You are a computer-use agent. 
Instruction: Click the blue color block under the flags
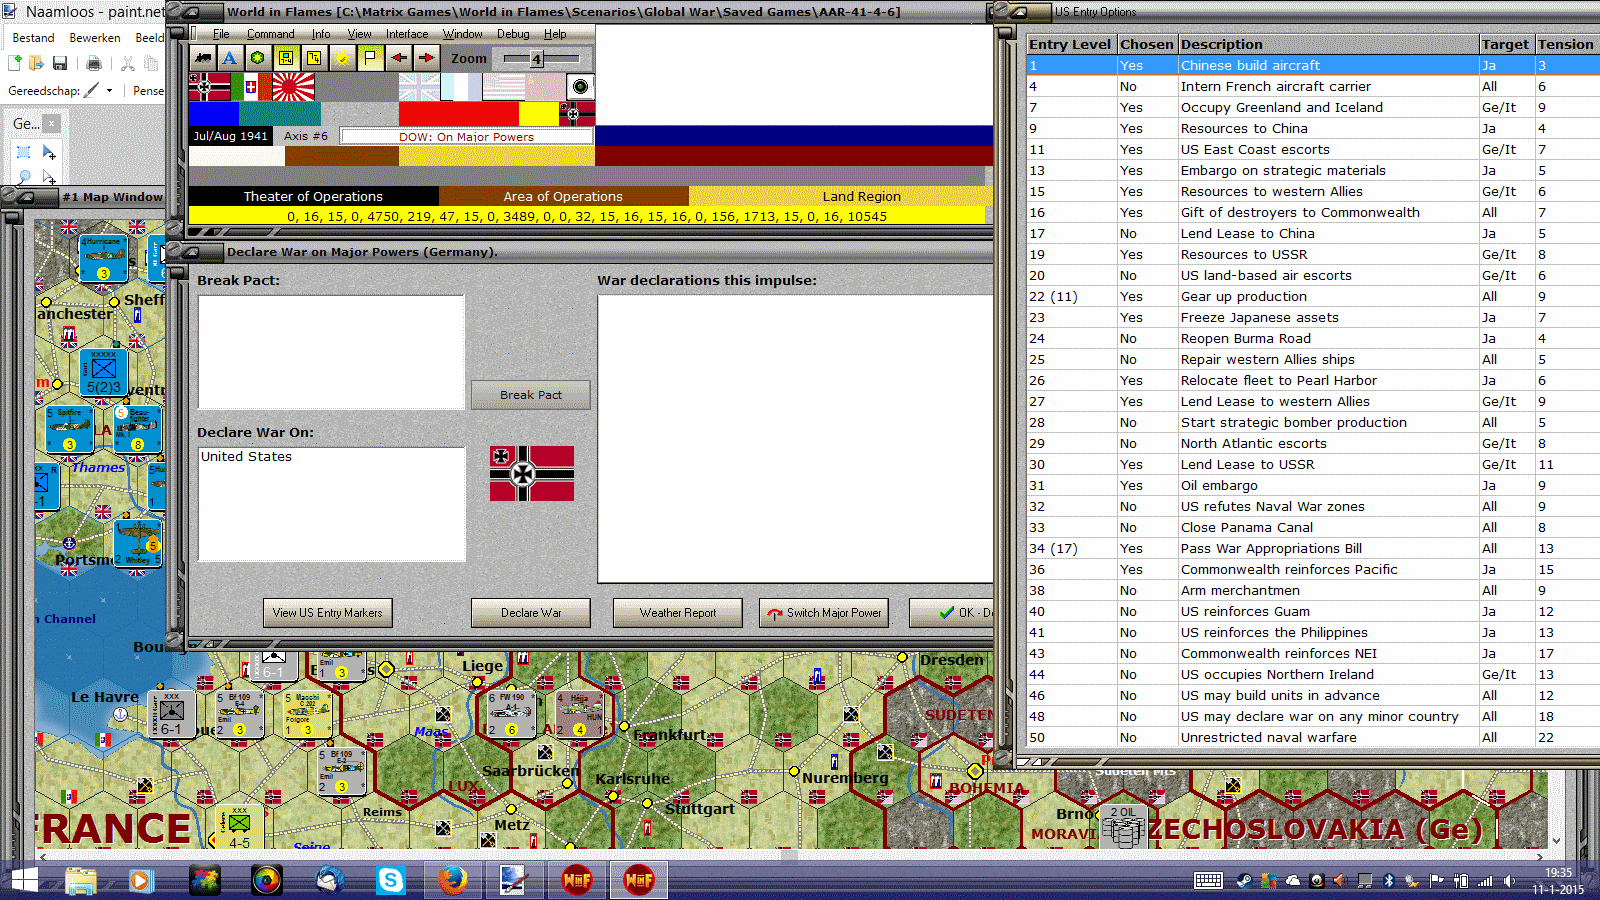[x=214, y=113]
